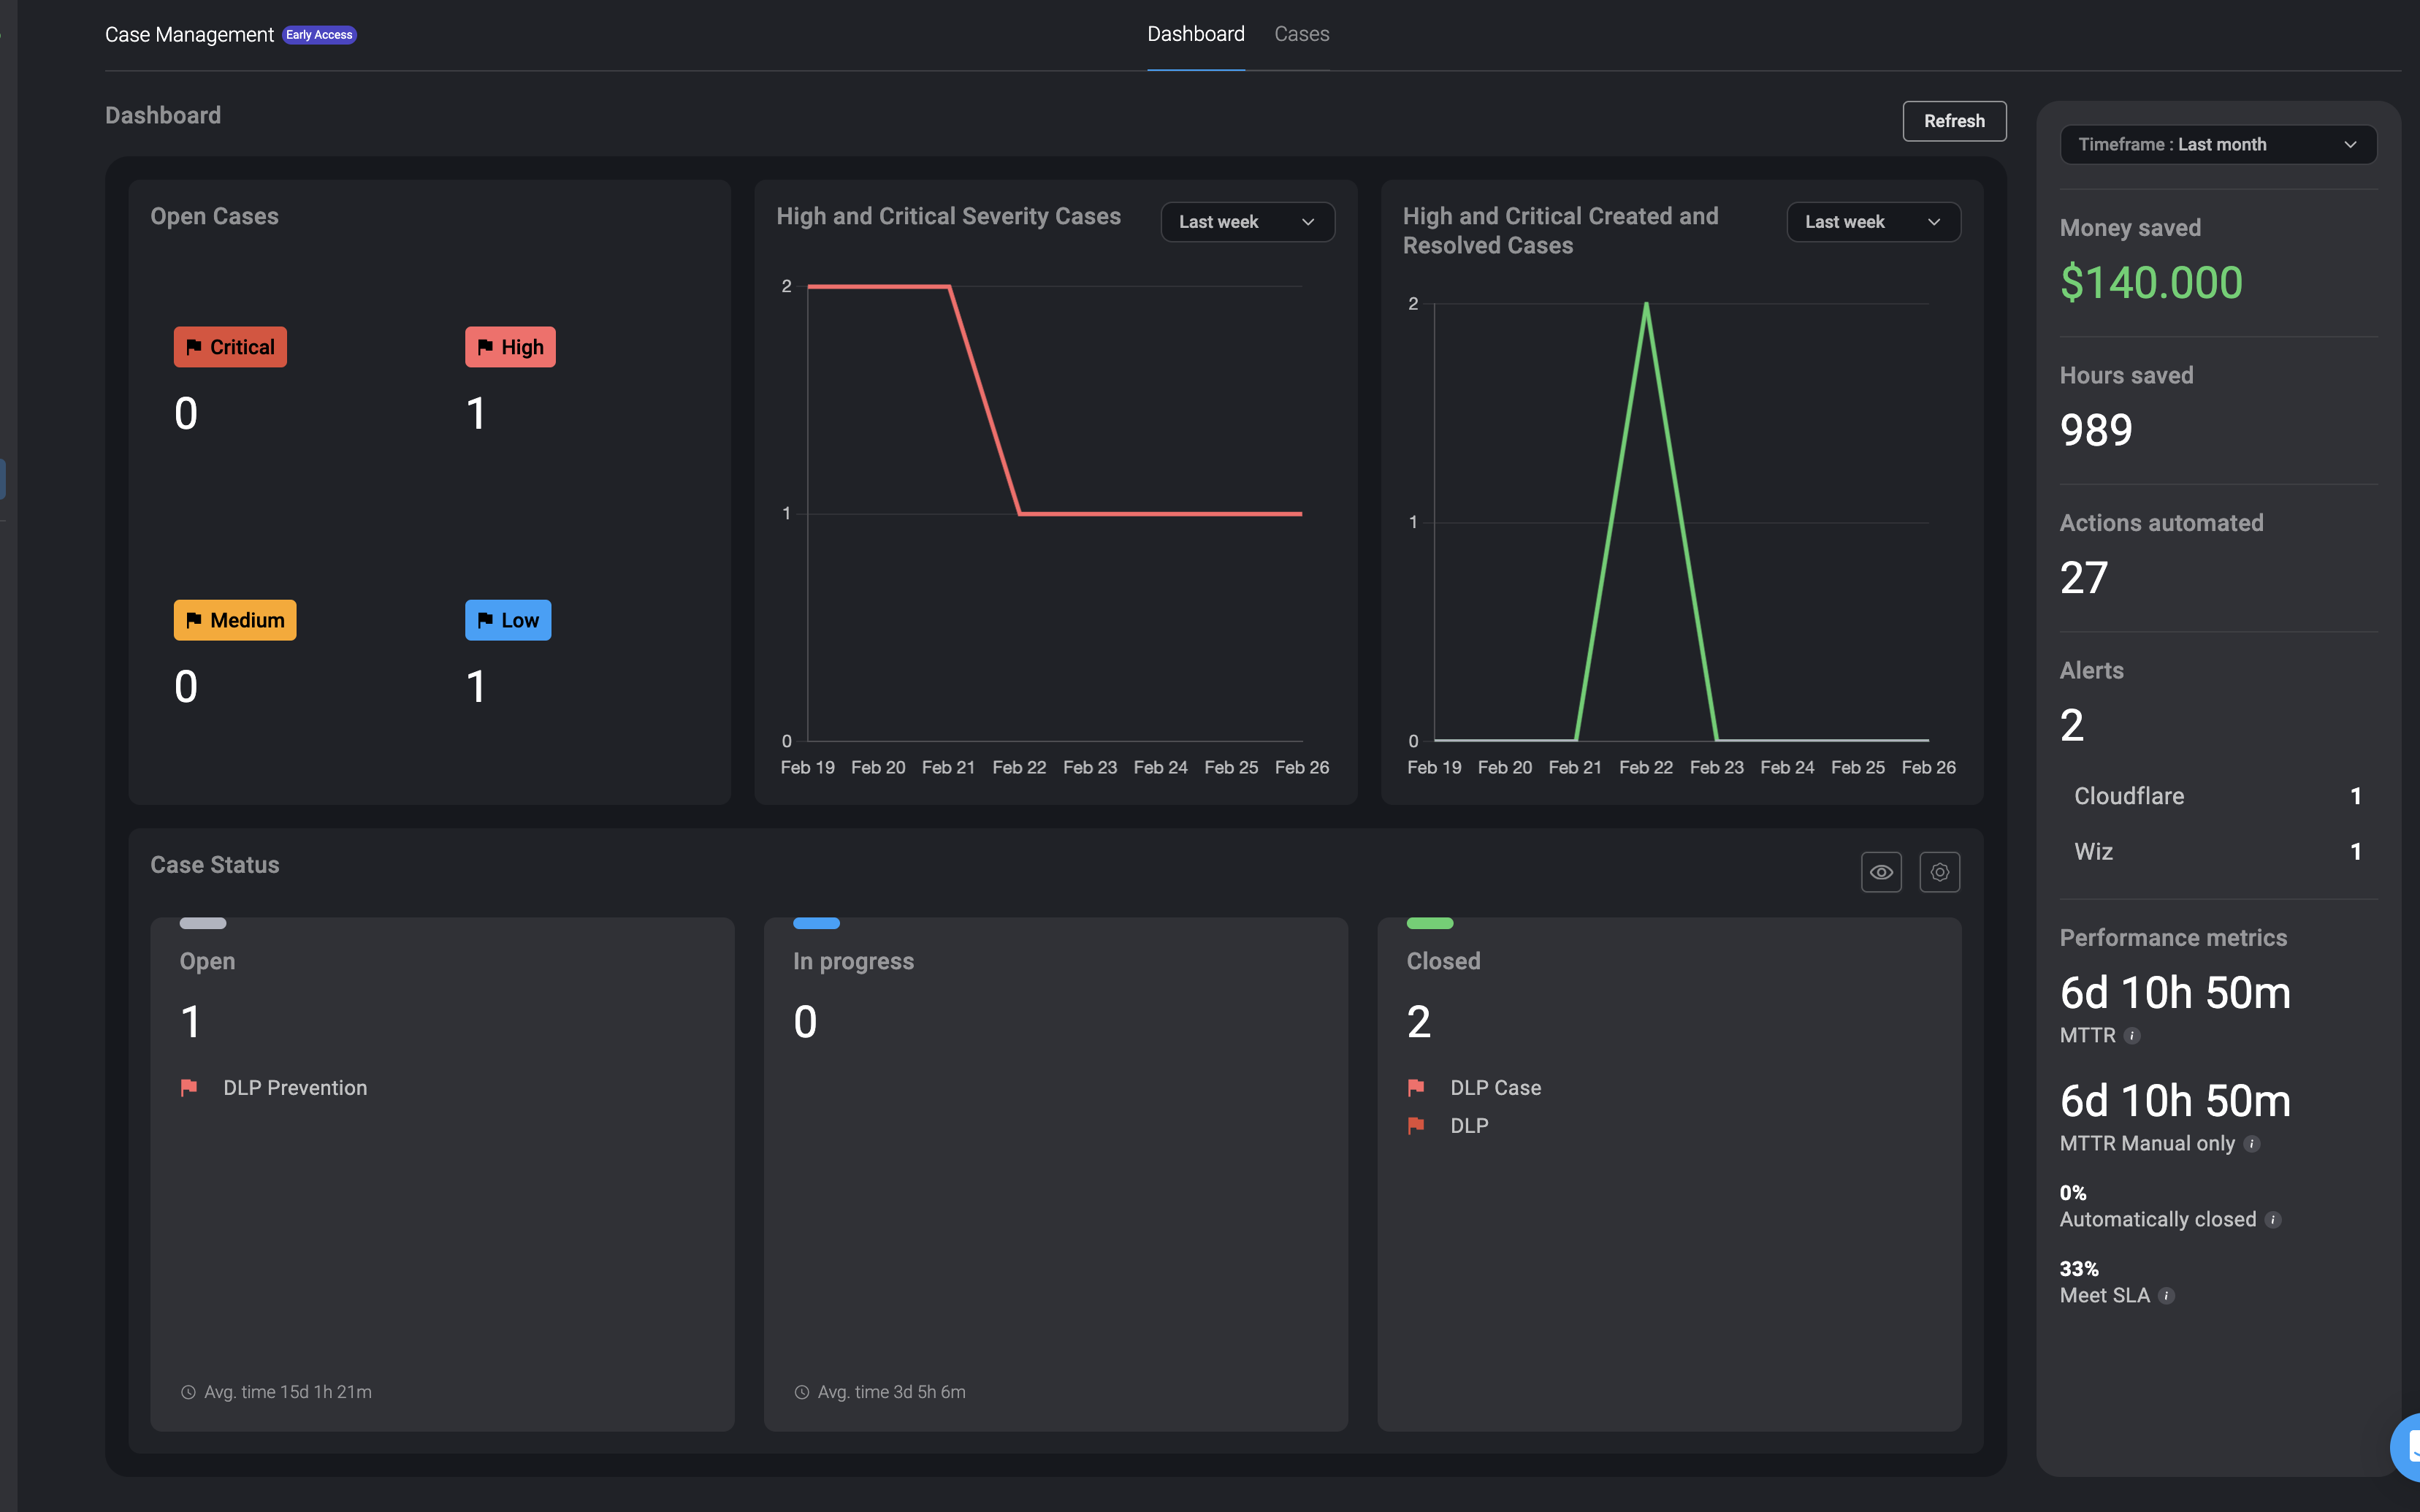The width and height of the screenshot is (2420, 1512).
Task: Click the MTTR Manual only info icon
Action: (x=2252, y=1144)
